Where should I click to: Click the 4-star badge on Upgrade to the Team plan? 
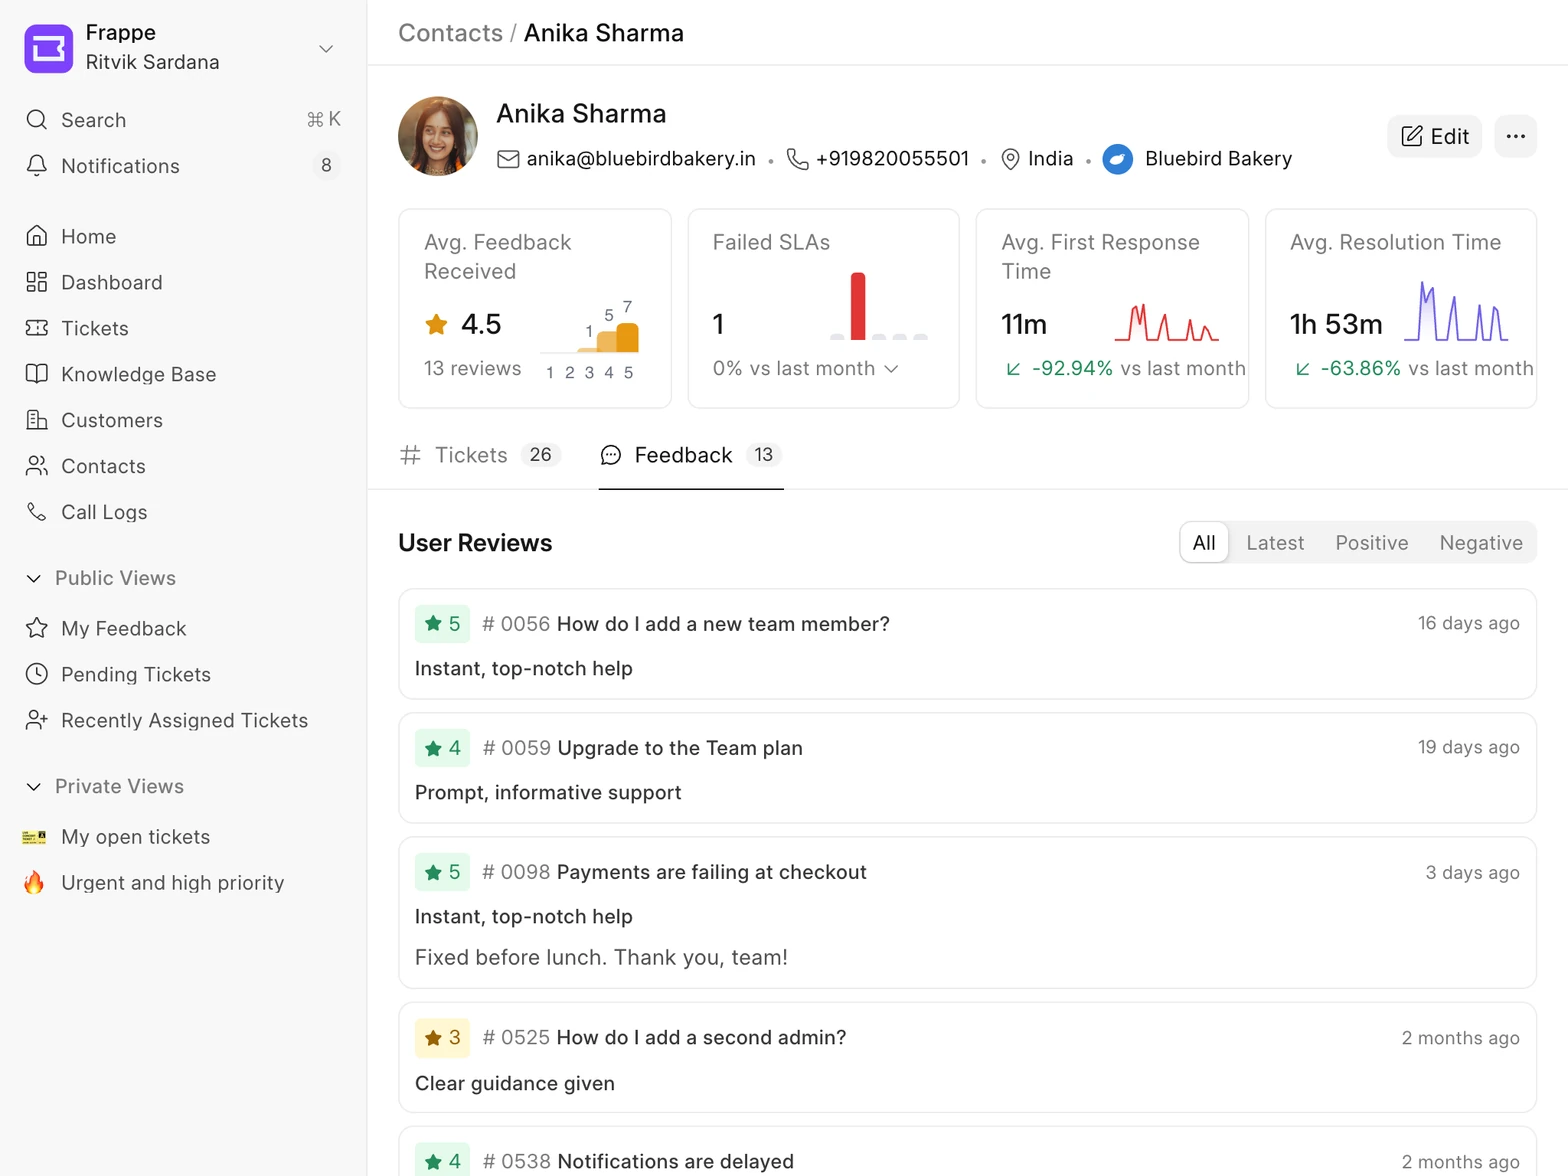pos(442,748)
